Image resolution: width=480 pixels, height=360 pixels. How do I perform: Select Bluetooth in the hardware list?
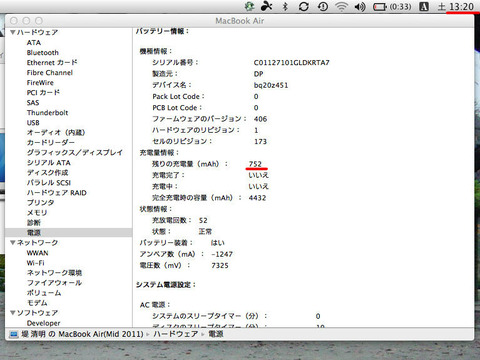point(43,53)
